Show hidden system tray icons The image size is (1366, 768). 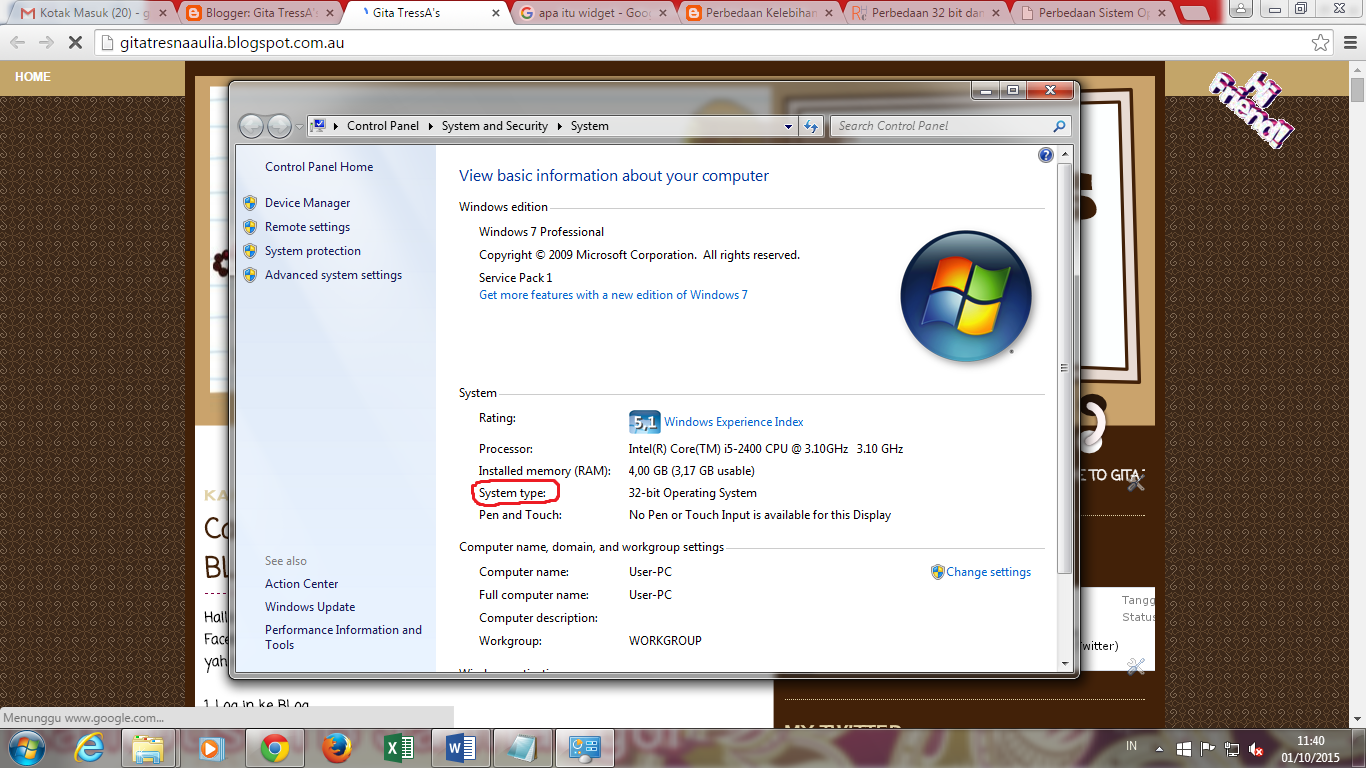[1159, 749]
